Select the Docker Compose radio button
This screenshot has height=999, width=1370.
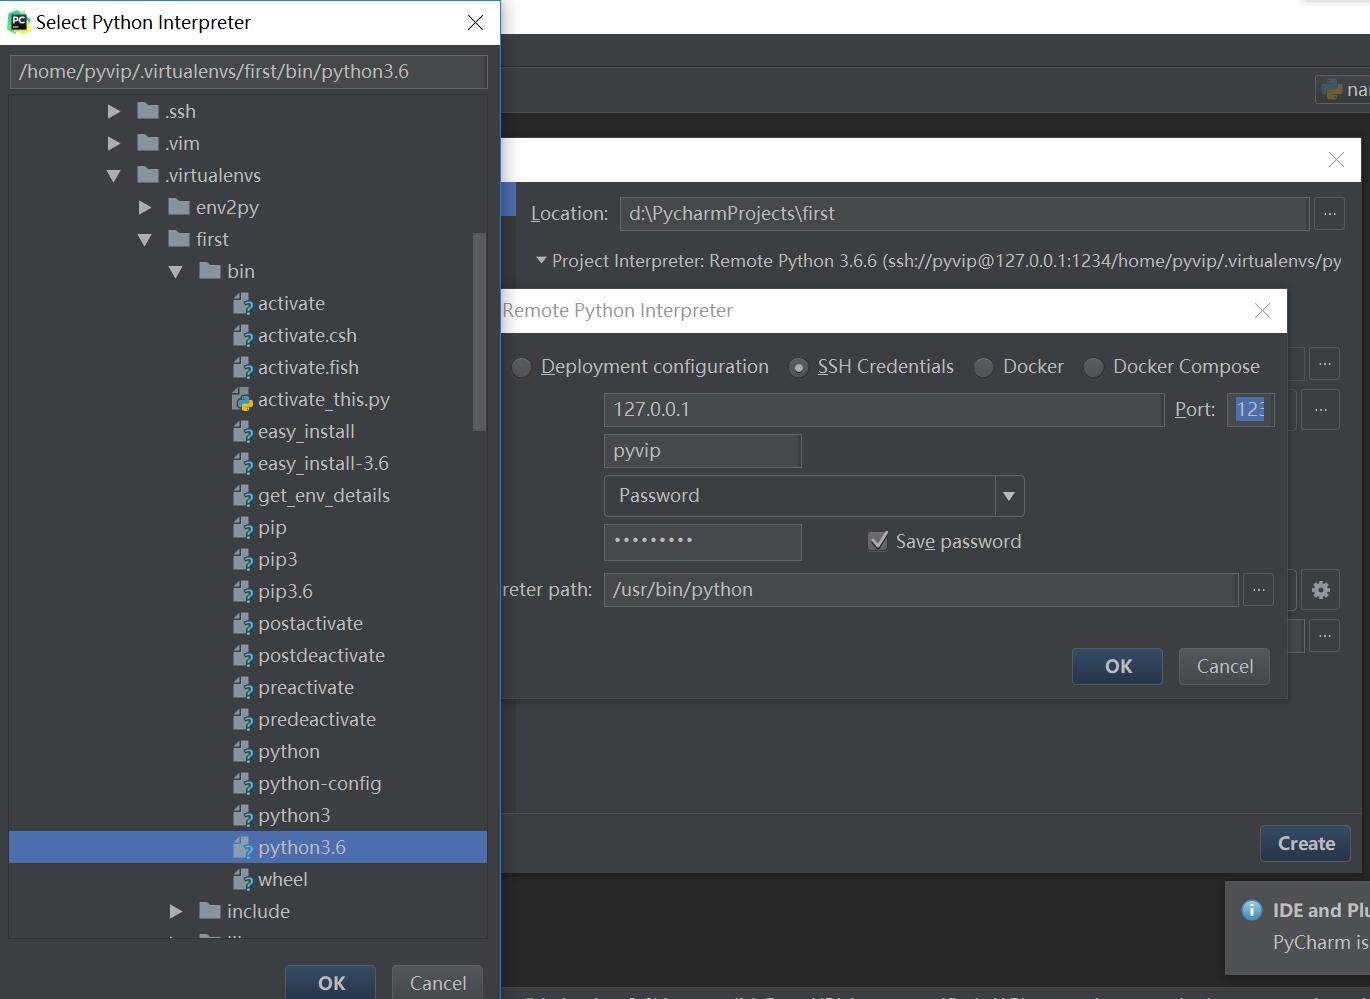[1093, 367]
